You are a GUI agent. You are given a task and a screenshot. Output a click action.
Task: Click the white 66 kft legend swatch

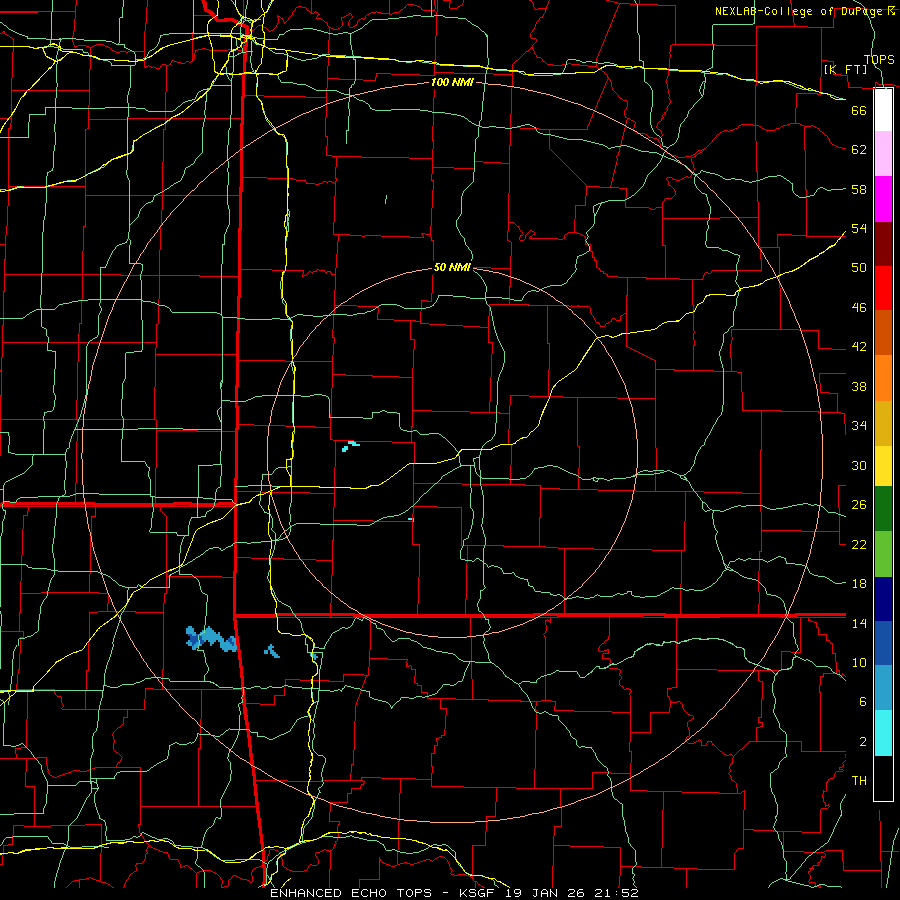[883, 110]
